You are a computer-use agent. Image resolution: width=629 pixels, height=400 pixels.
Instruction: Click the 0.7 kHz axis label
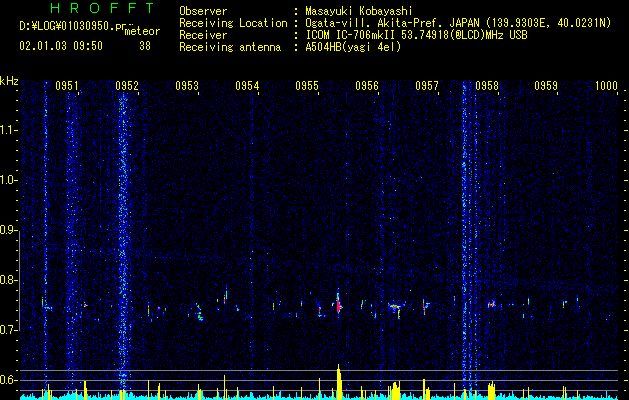point(9,330)
